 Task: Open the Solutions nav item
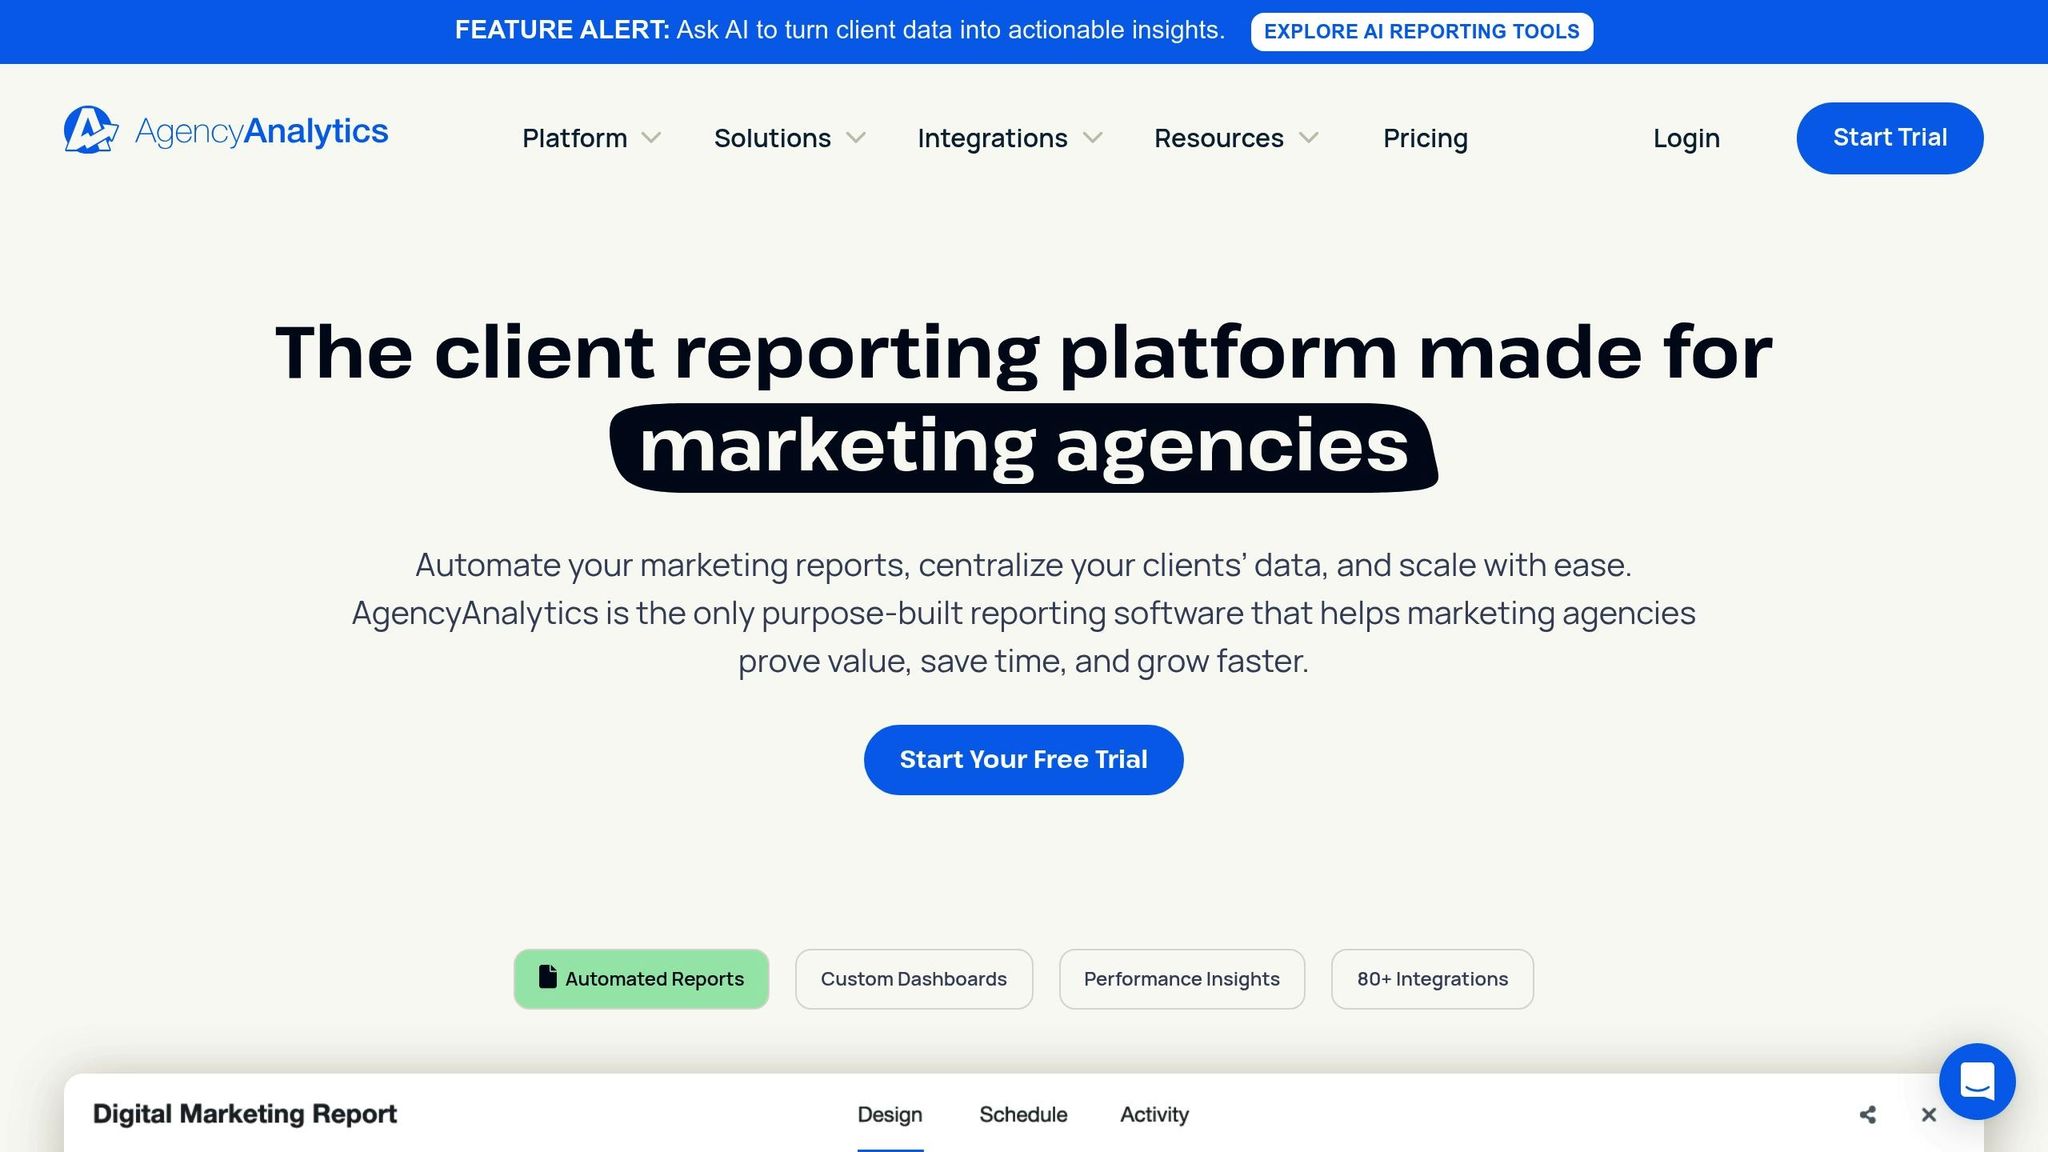point(772,138)
